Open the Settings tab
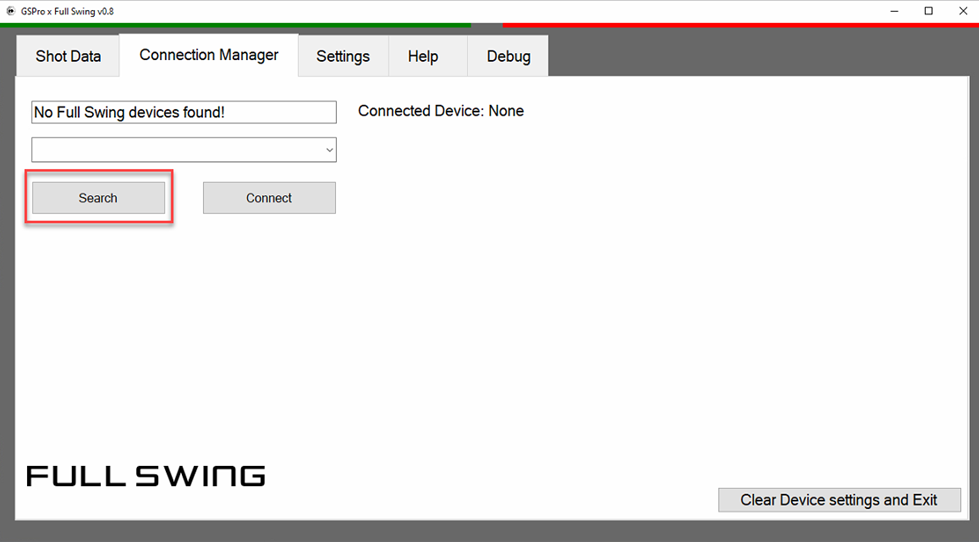This screenshot has width=979, height=542. click(343, 56)
